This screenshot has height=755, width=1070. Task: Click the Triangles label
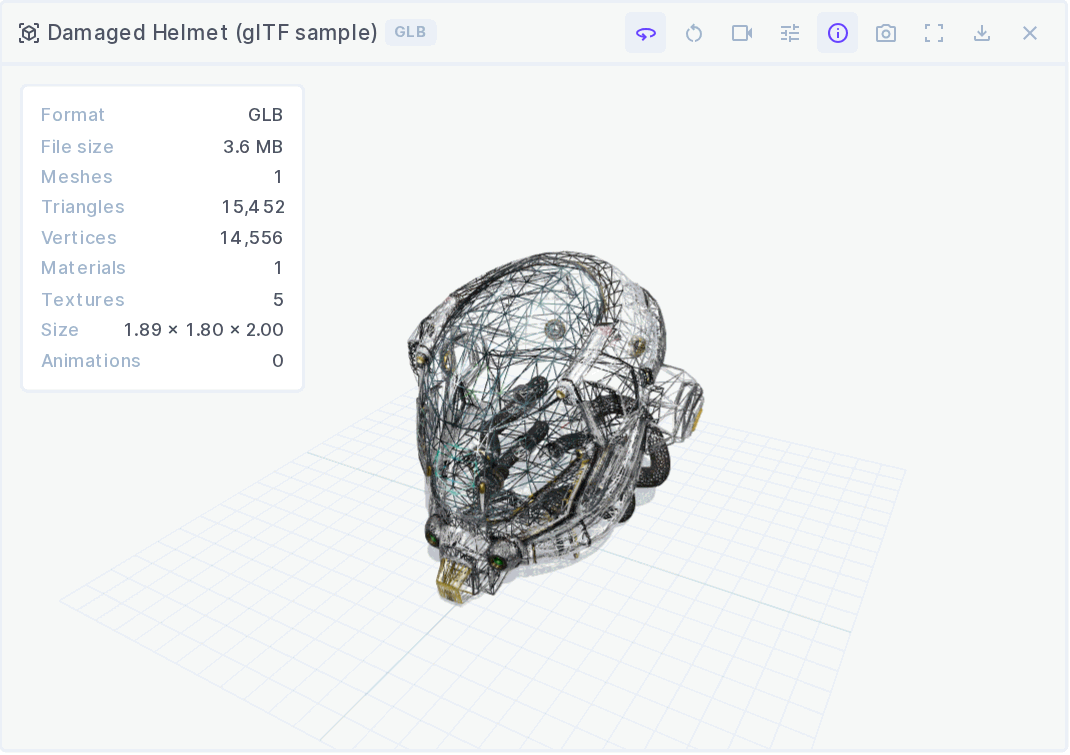click(83, 207)
